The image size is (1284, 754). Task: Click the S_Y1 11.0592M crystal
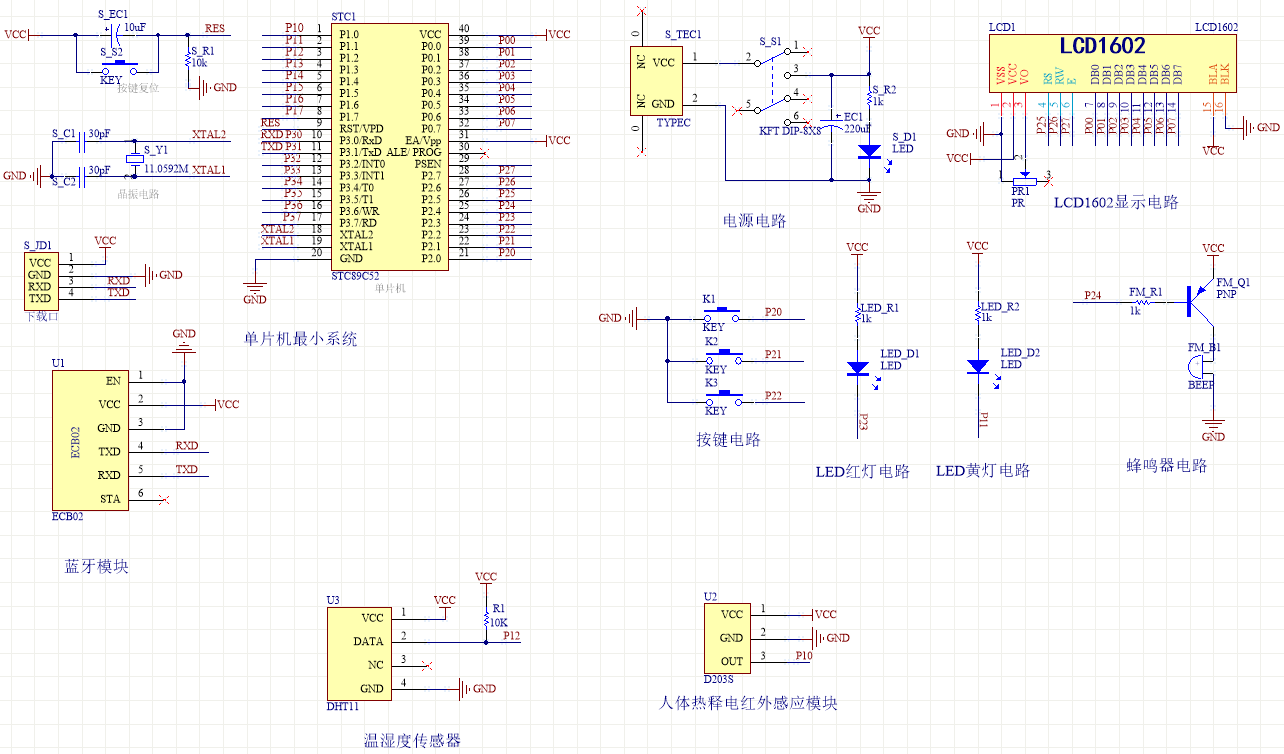tap(135, 160)
